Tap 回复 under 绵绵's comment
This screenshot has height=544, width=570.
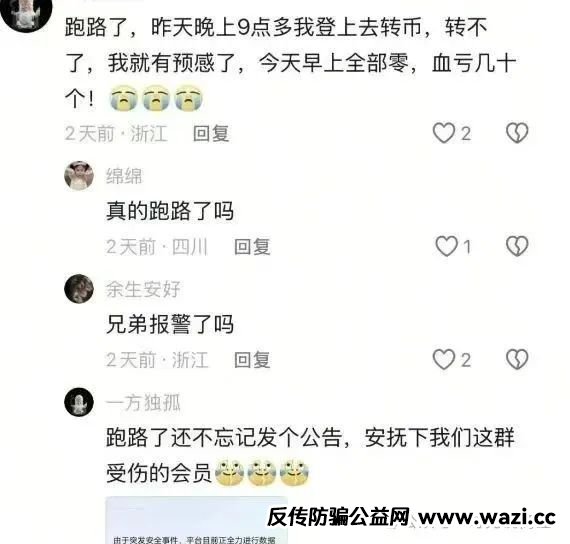(x=252, y=247)
